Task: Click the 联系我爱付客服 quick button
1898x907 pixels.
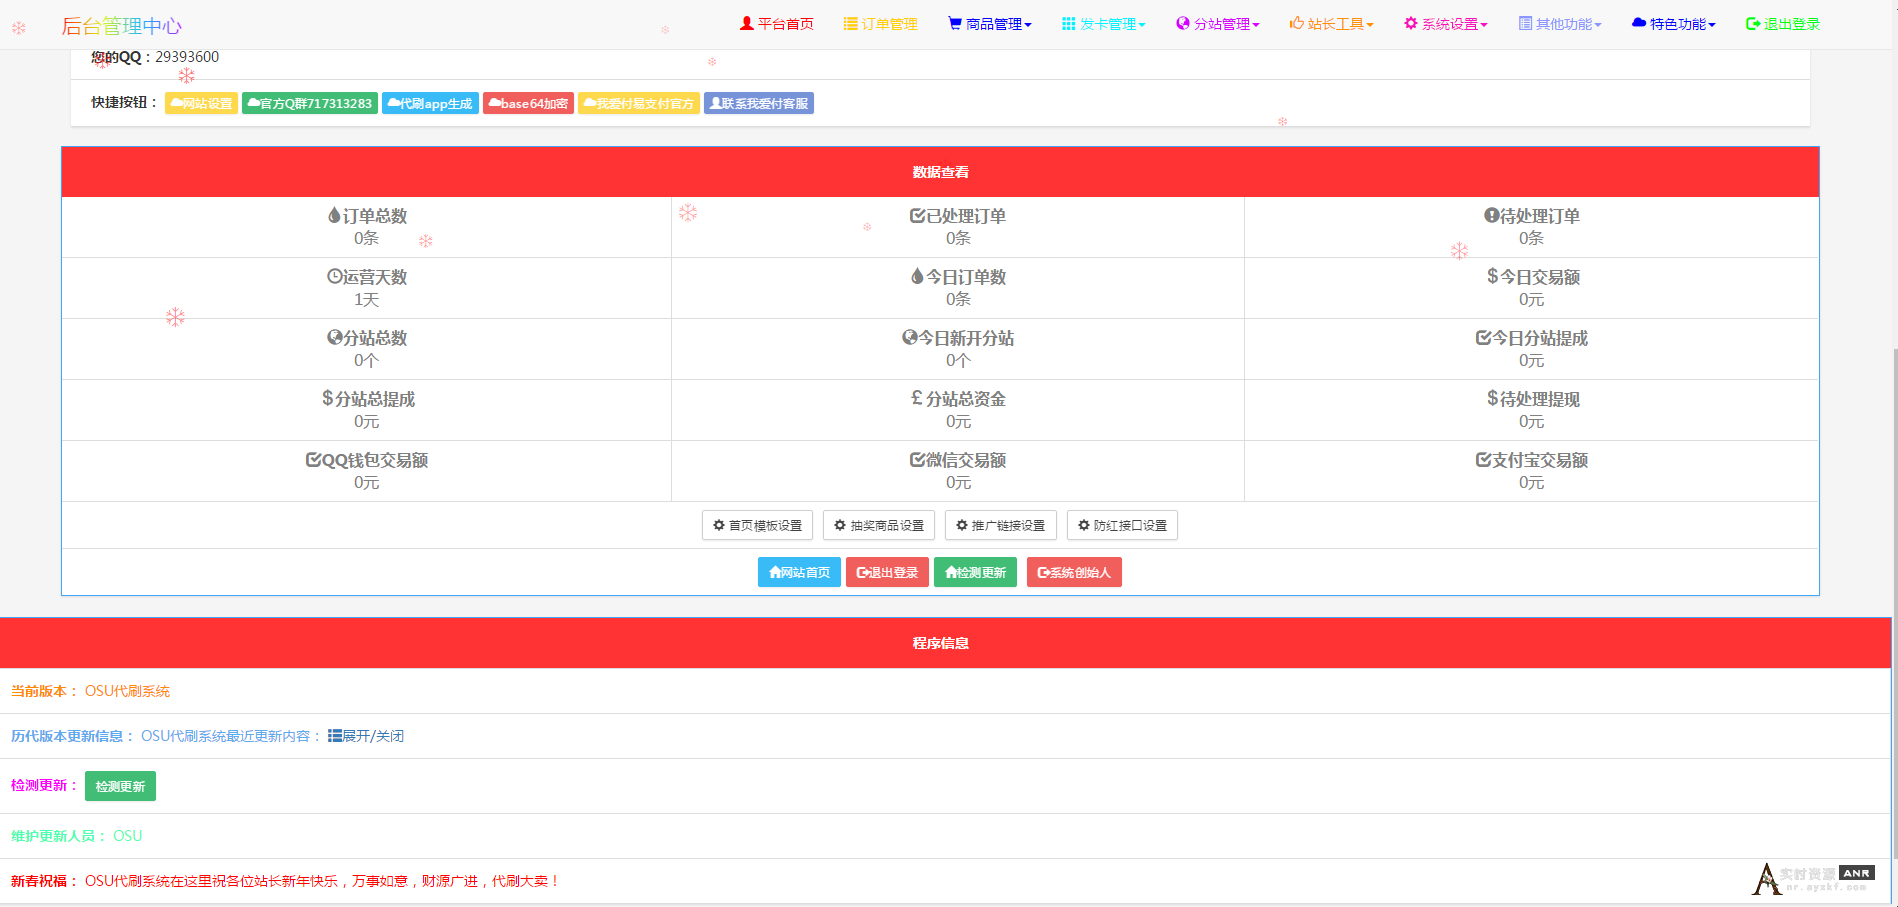Action: click(759, 103)
